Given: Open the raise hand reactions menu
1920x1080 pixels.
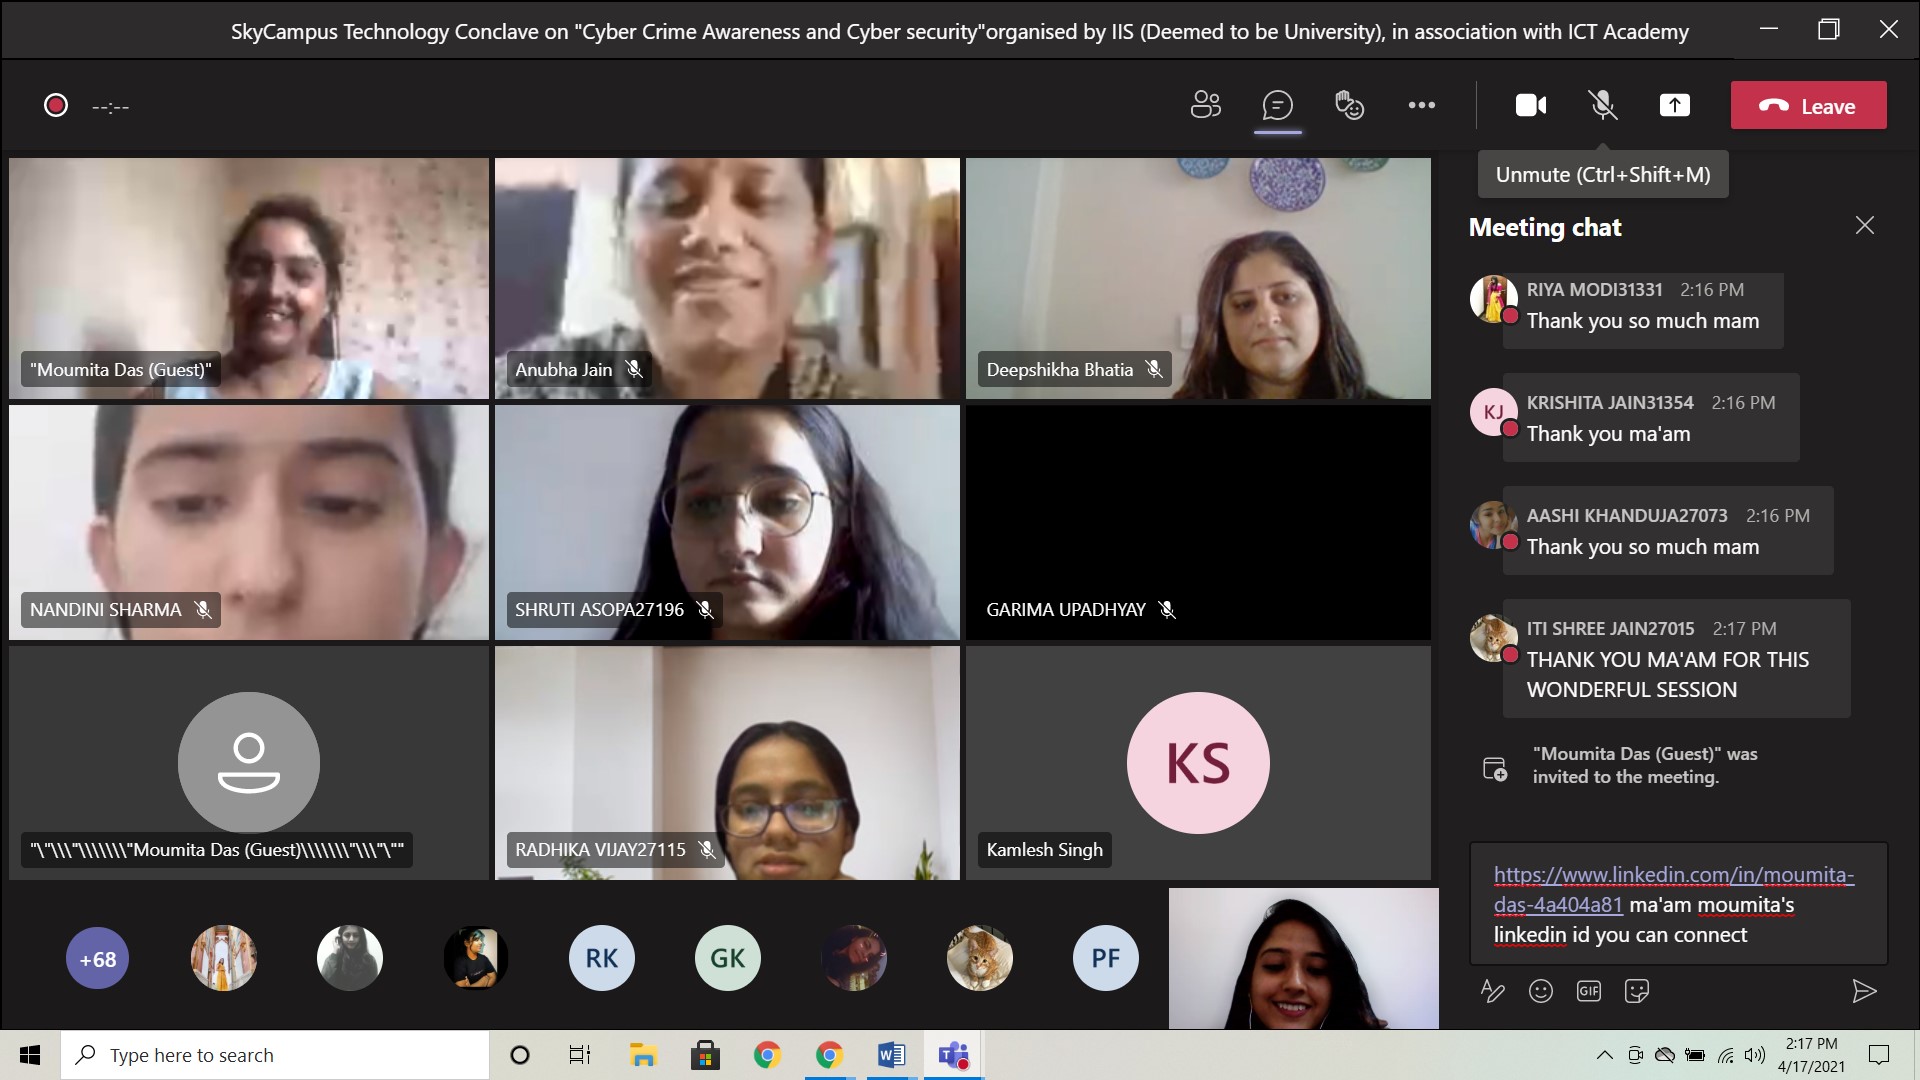Looking at the screenshot, I should coord(1349,105).
